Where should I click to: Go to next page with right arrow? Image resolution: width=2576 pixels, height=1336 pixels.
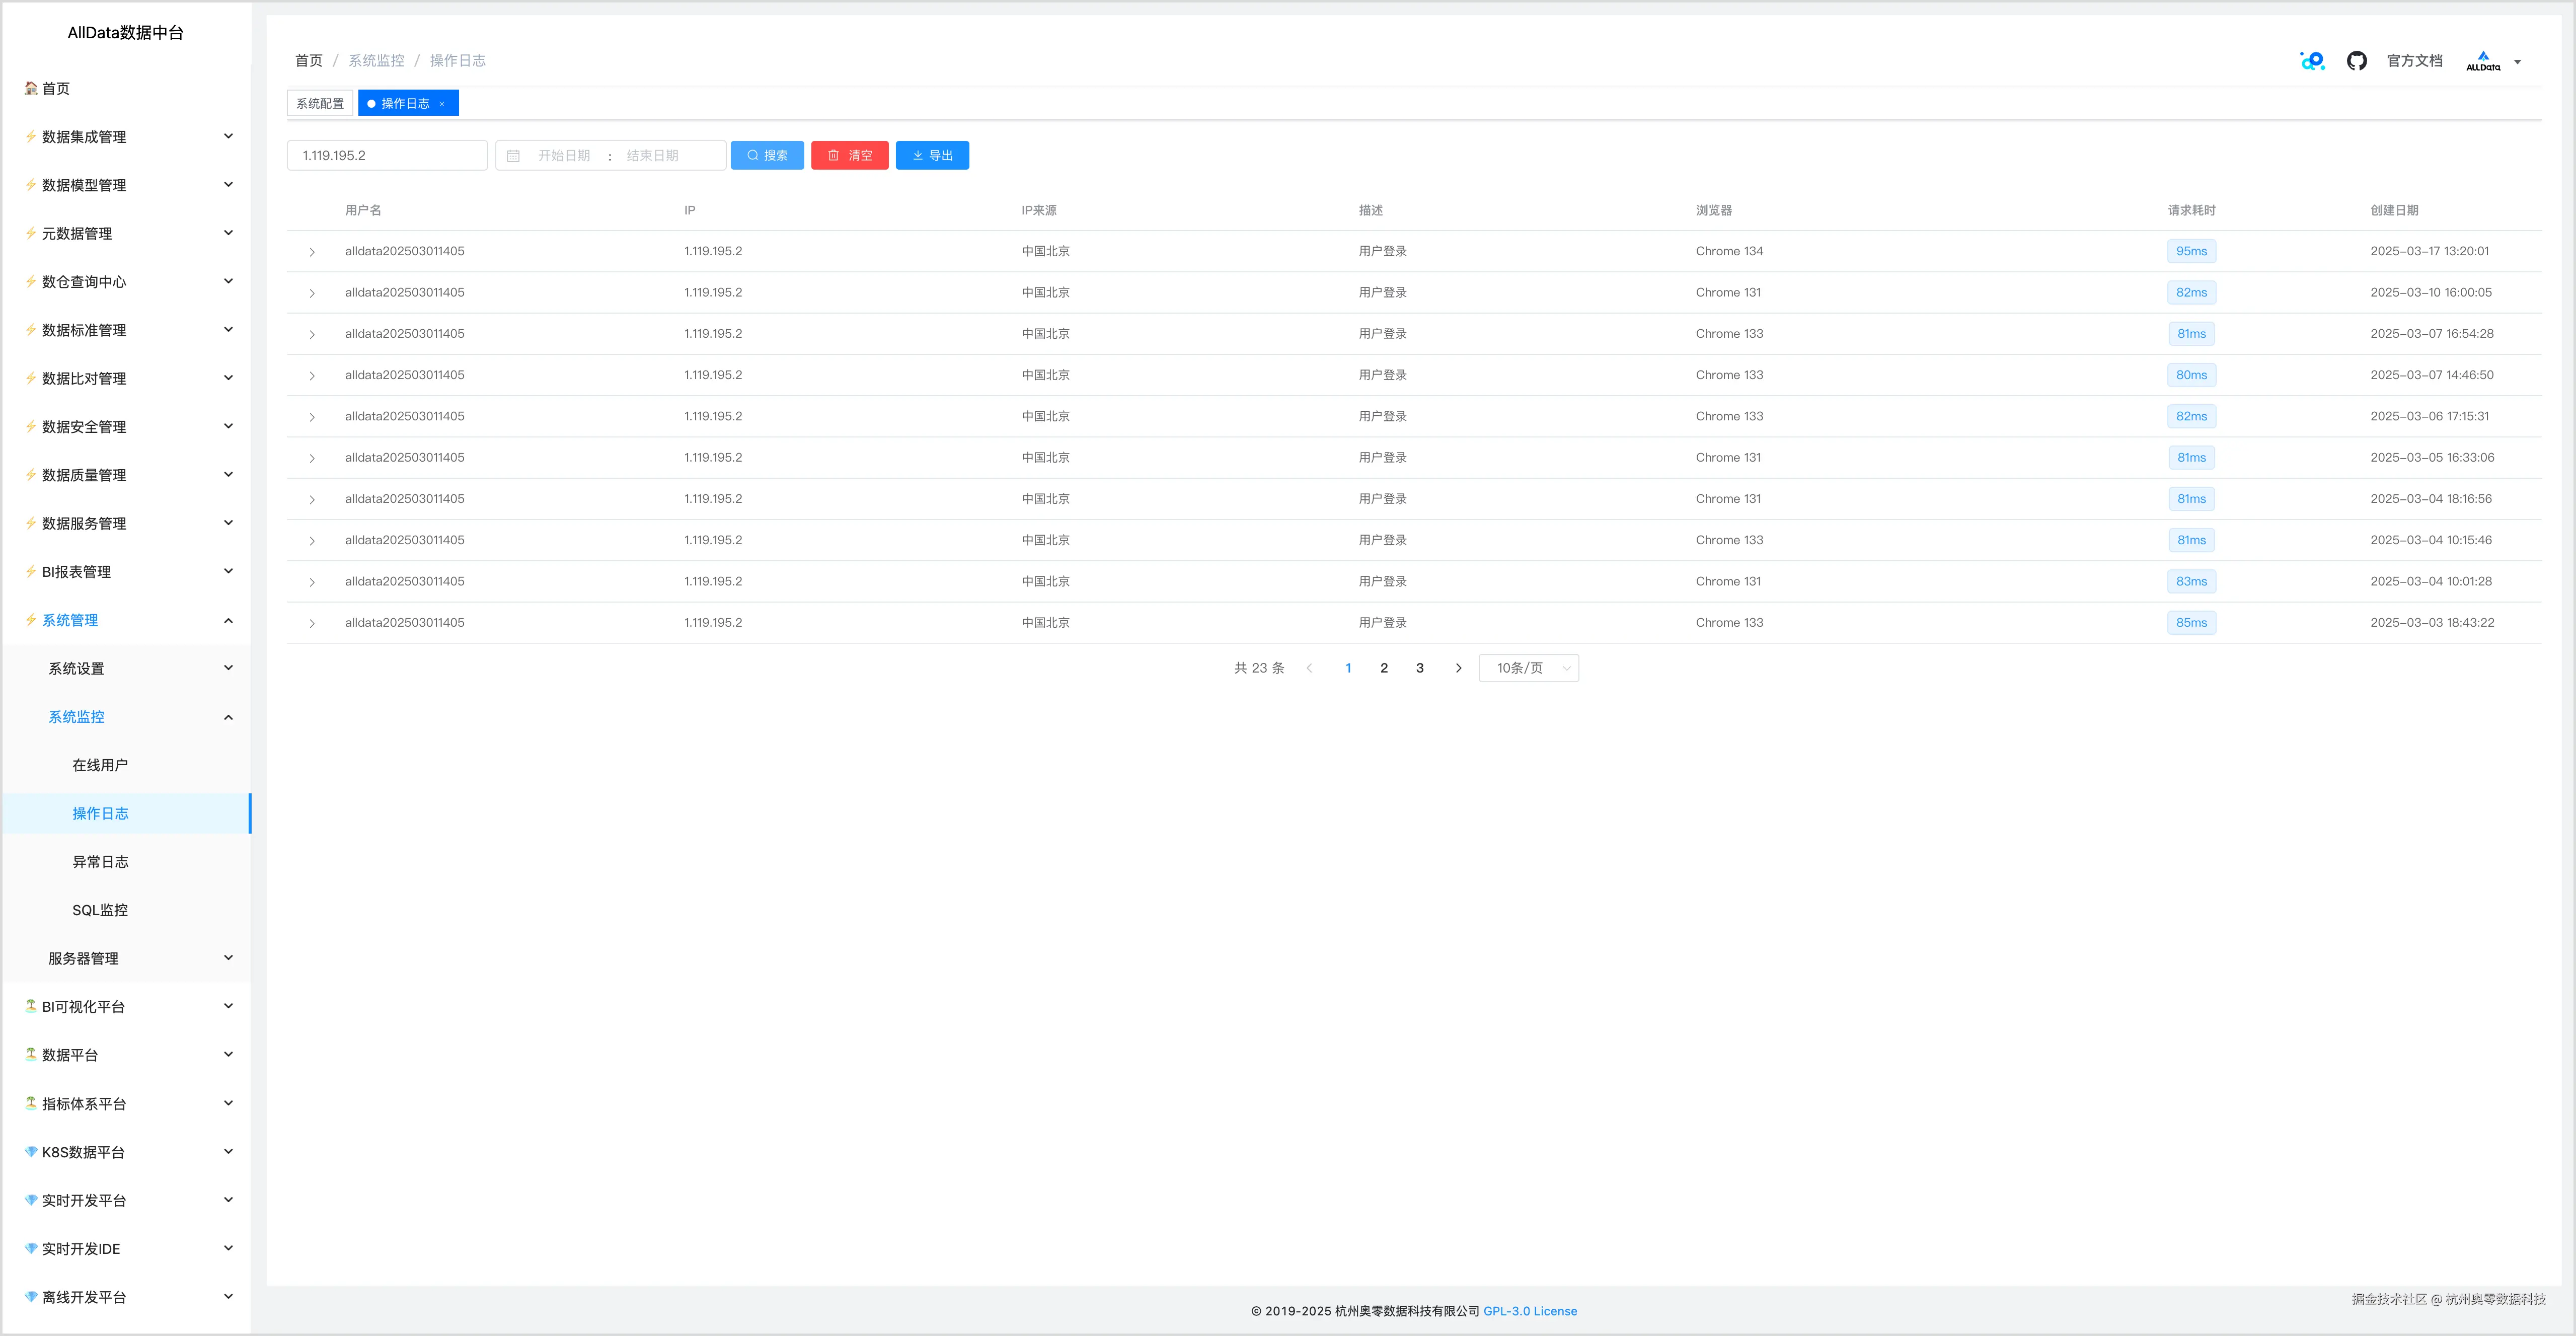1458,668
